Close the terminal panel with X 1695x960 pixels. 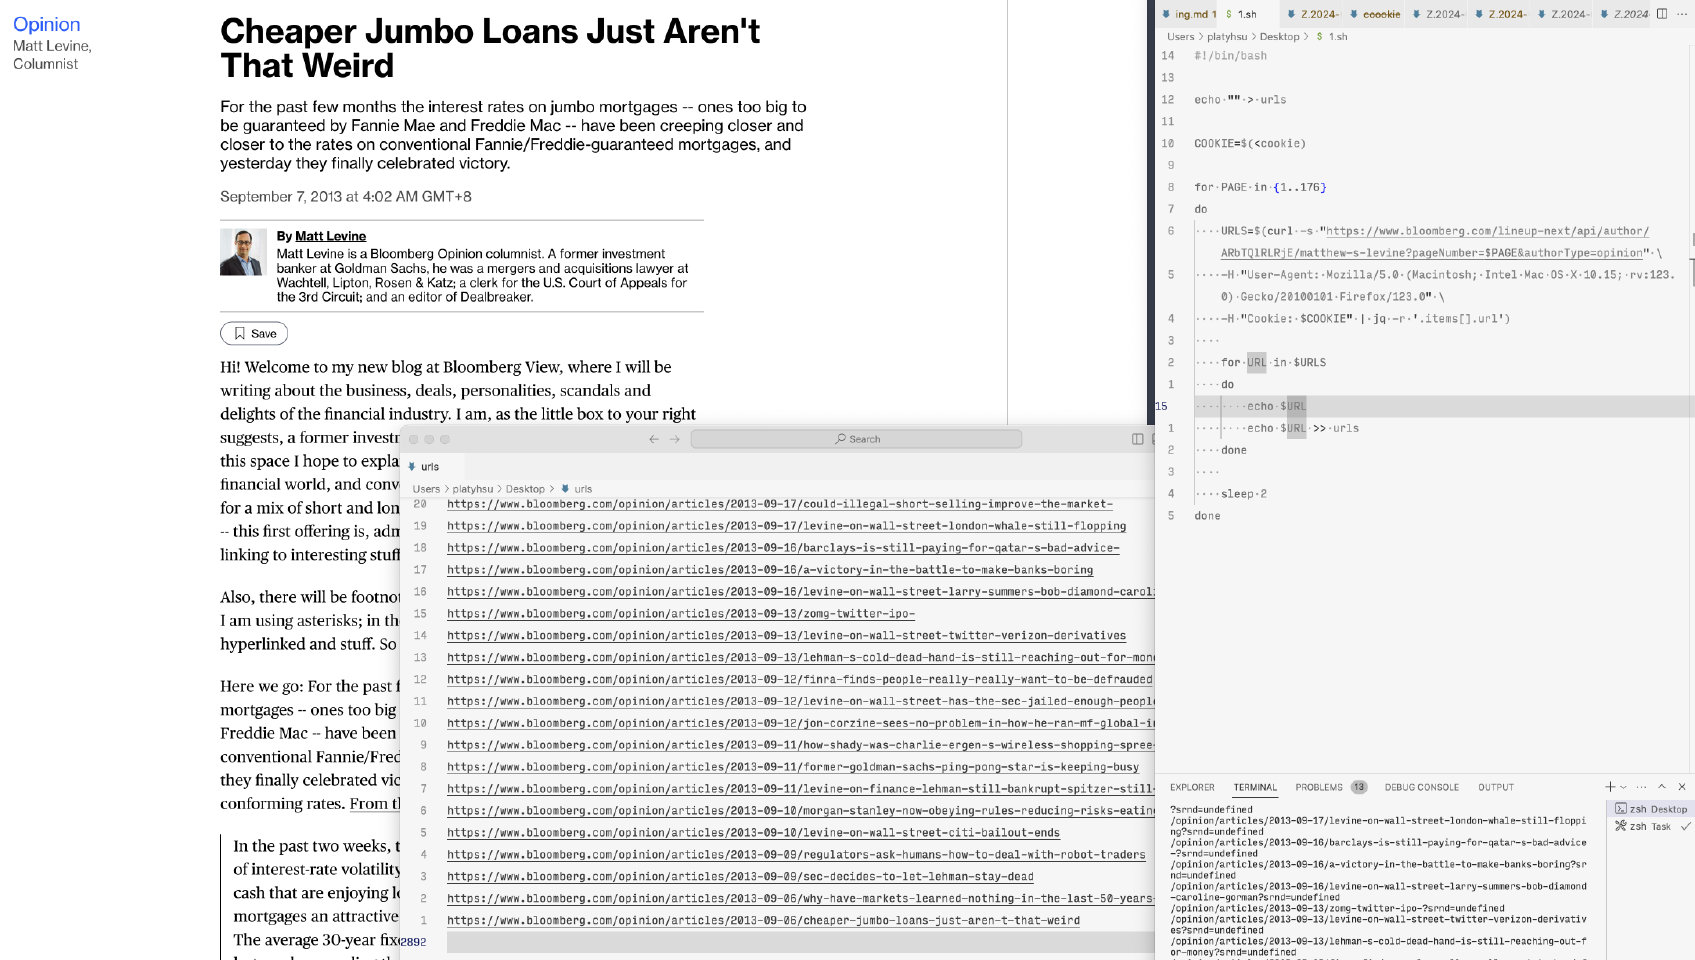[1682, 787]
